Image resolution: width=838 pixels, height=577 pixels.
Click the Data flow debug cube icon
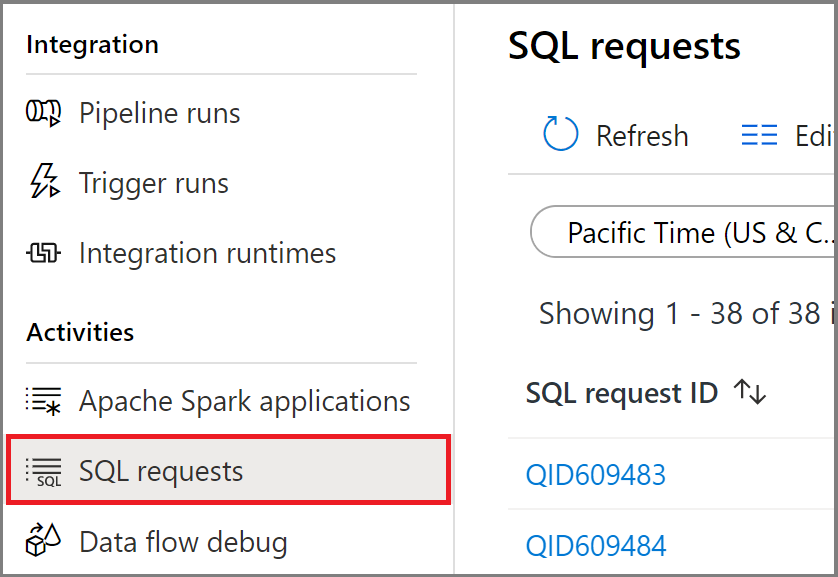[x=42, y=540]
